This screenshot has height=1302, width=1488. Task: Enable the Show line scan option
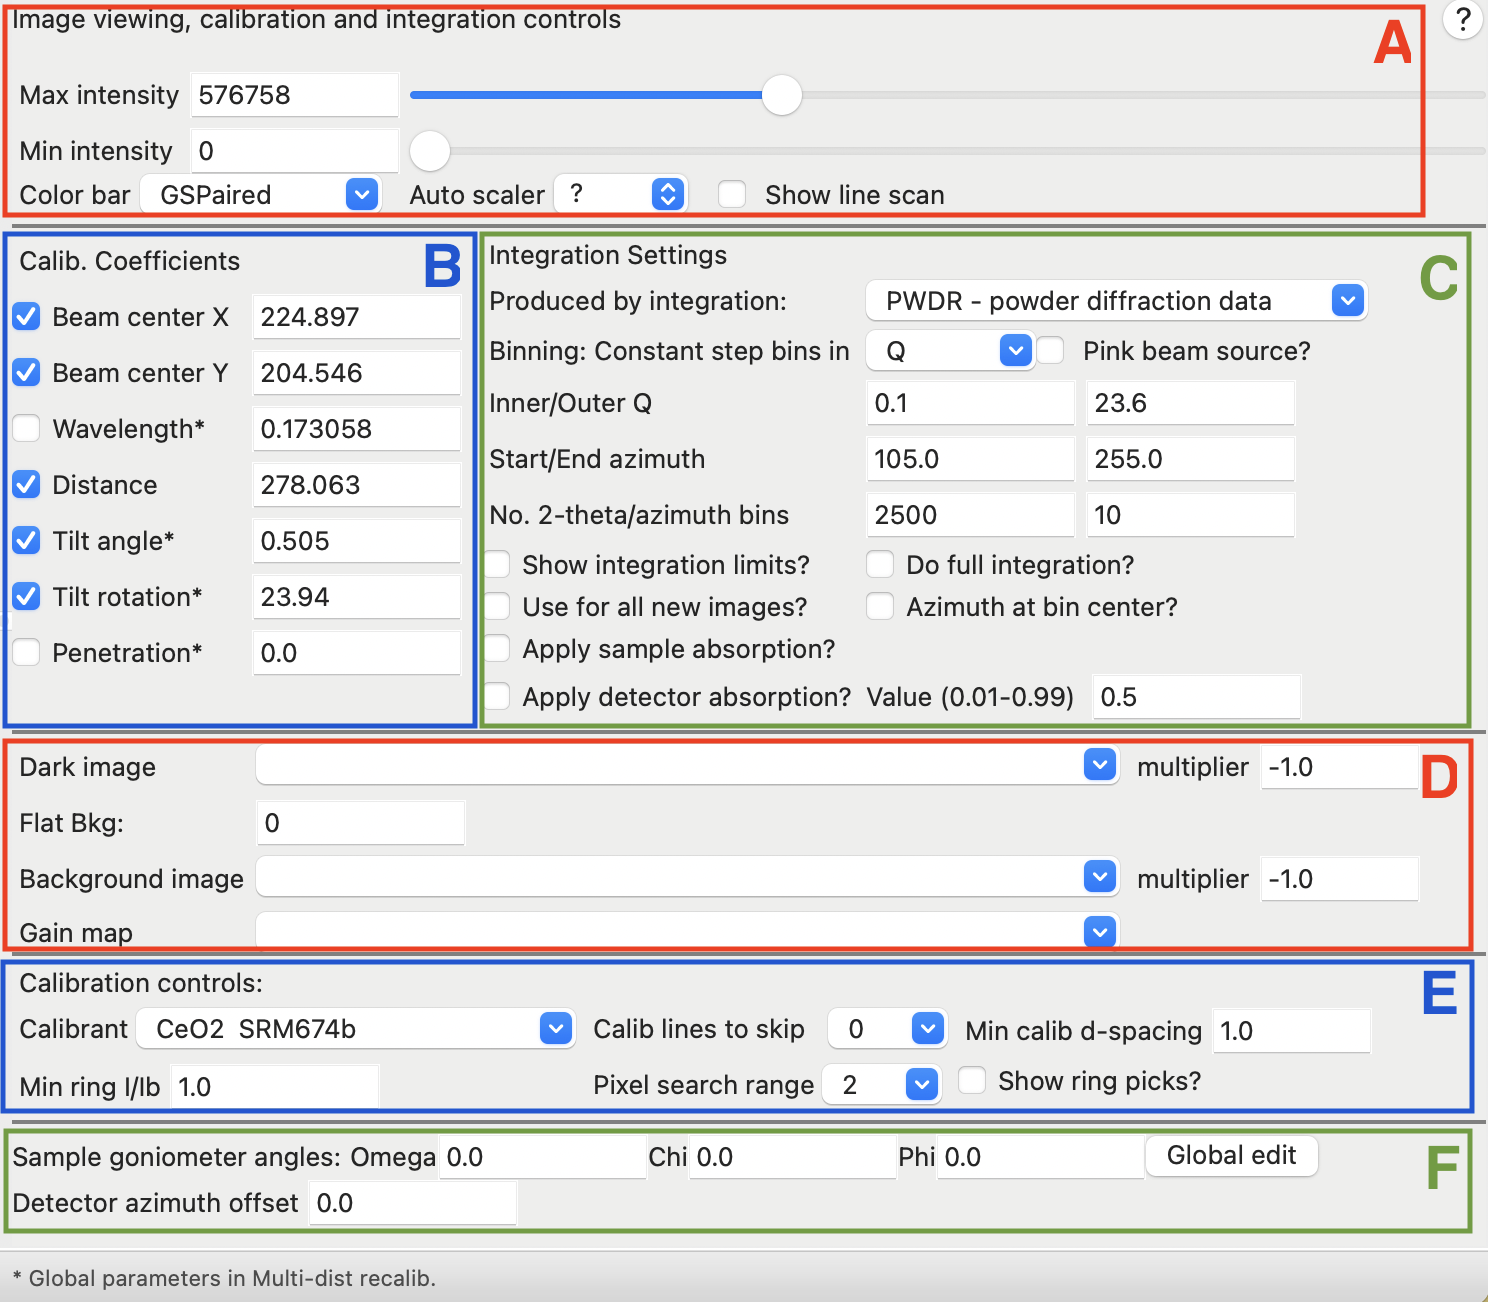732,194
